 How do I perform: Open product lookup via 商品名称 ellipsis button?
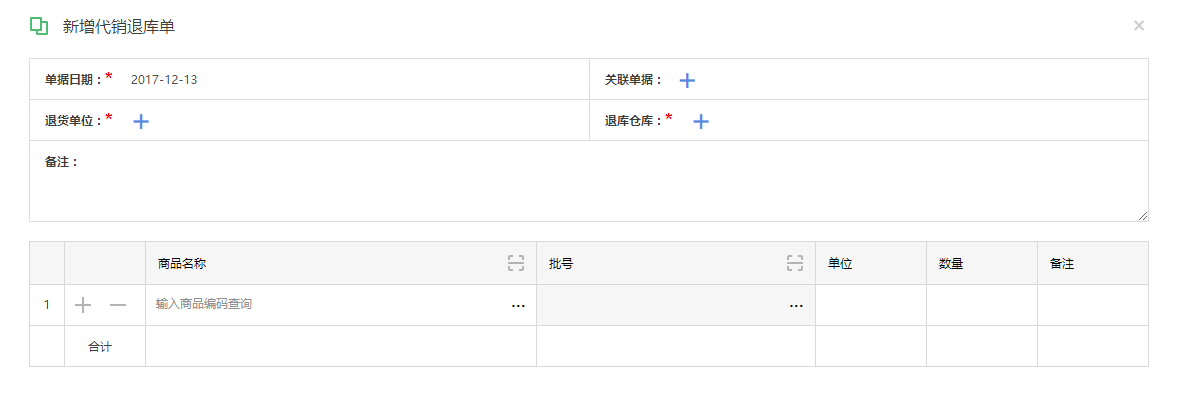(x=518, y=306)
